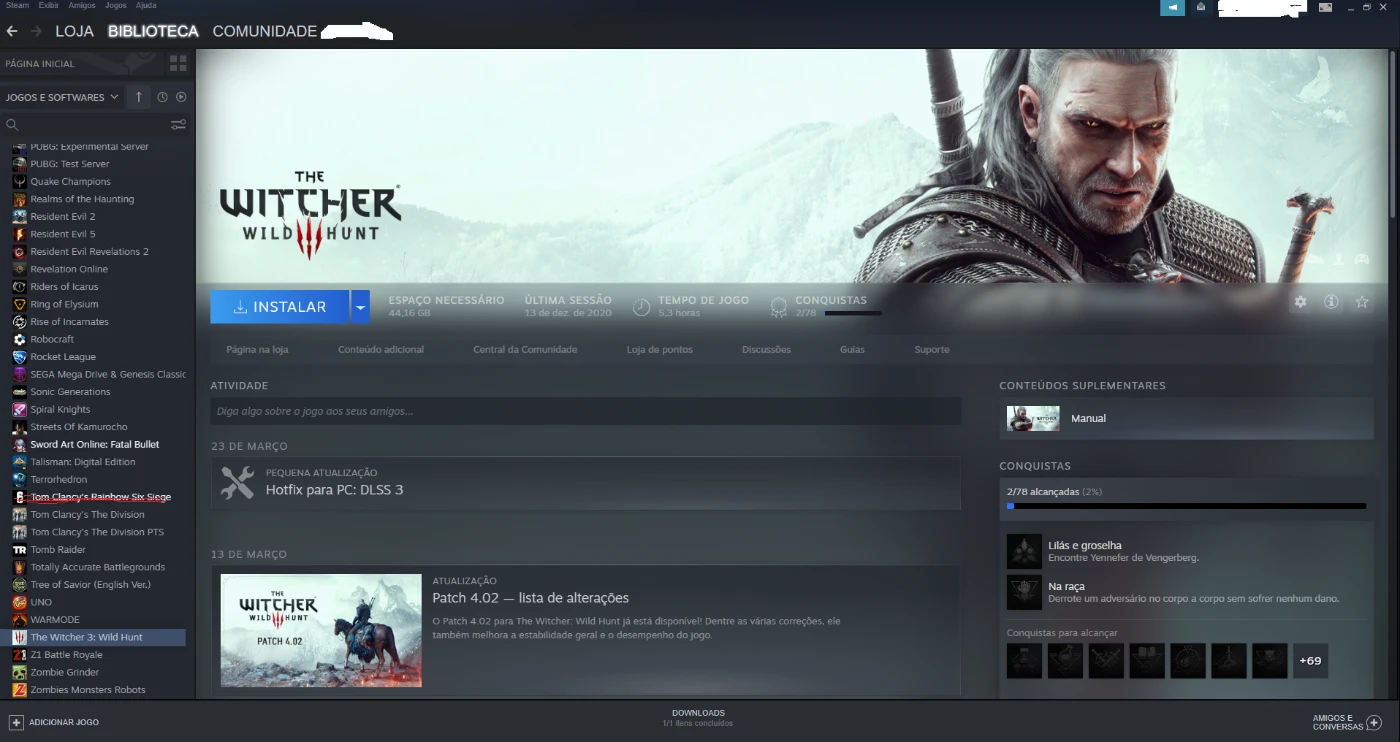Screen dimensions: 1400x742
Task: Open the announcements megaphone icon
Action: pos(1172,7)
